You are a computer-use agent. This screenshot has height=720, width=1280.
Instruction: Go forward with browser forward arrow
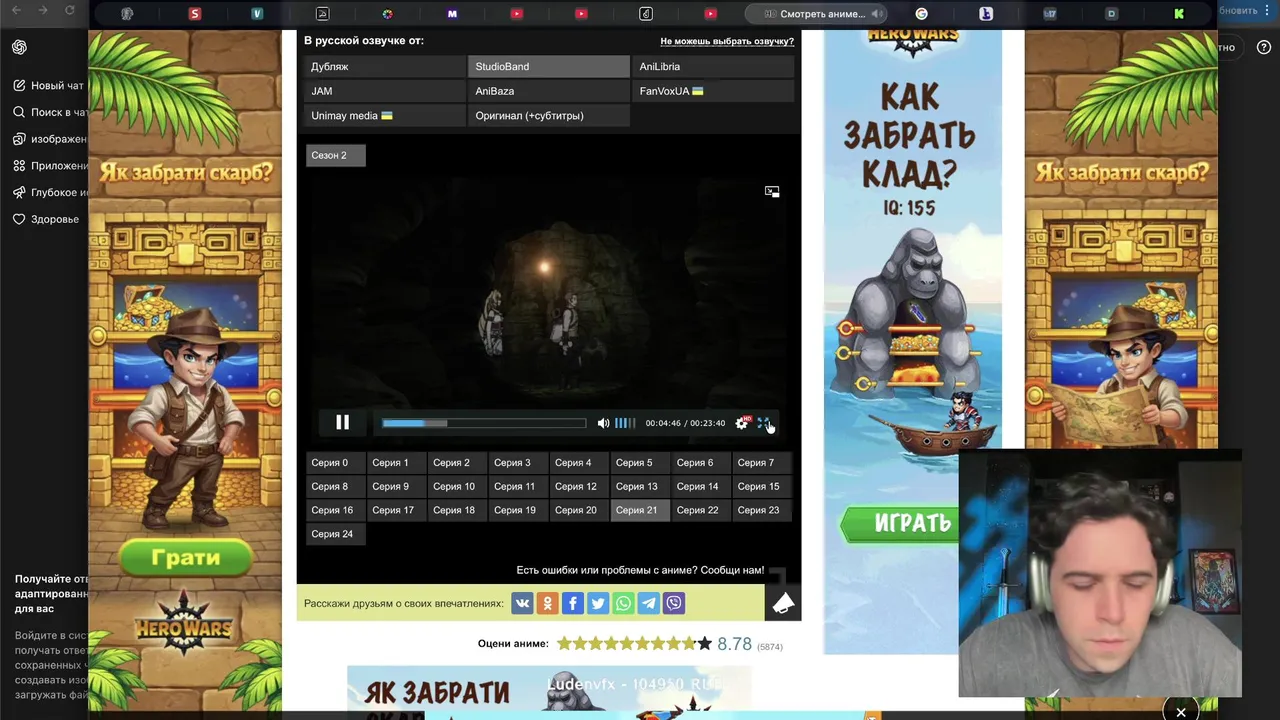[43, 10]
